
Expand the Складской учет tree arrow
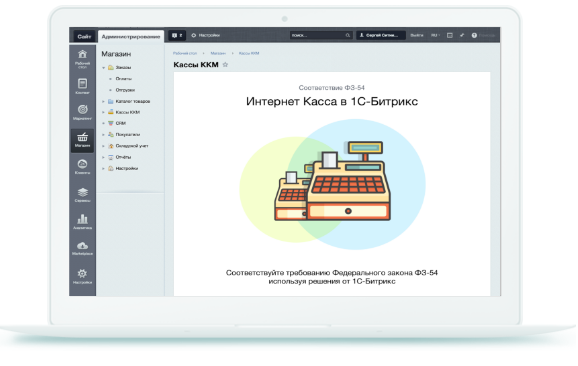click(x=104, y=146)
